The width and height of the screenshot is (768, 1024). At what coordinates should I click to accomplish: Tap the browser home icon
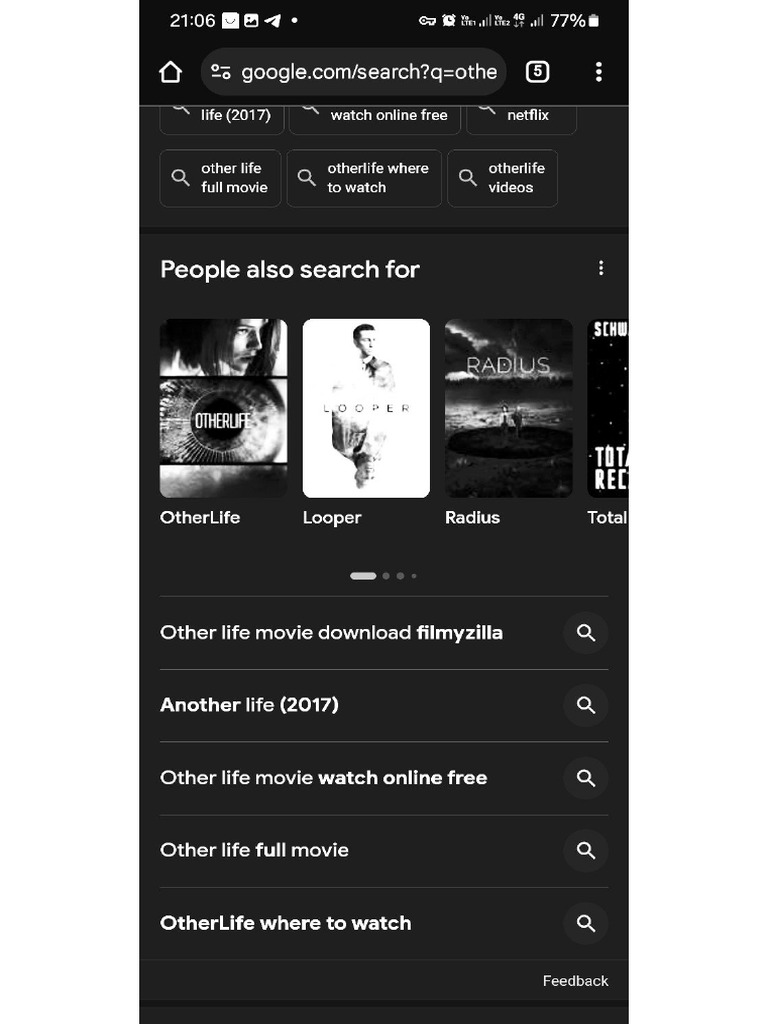point(170,72)
